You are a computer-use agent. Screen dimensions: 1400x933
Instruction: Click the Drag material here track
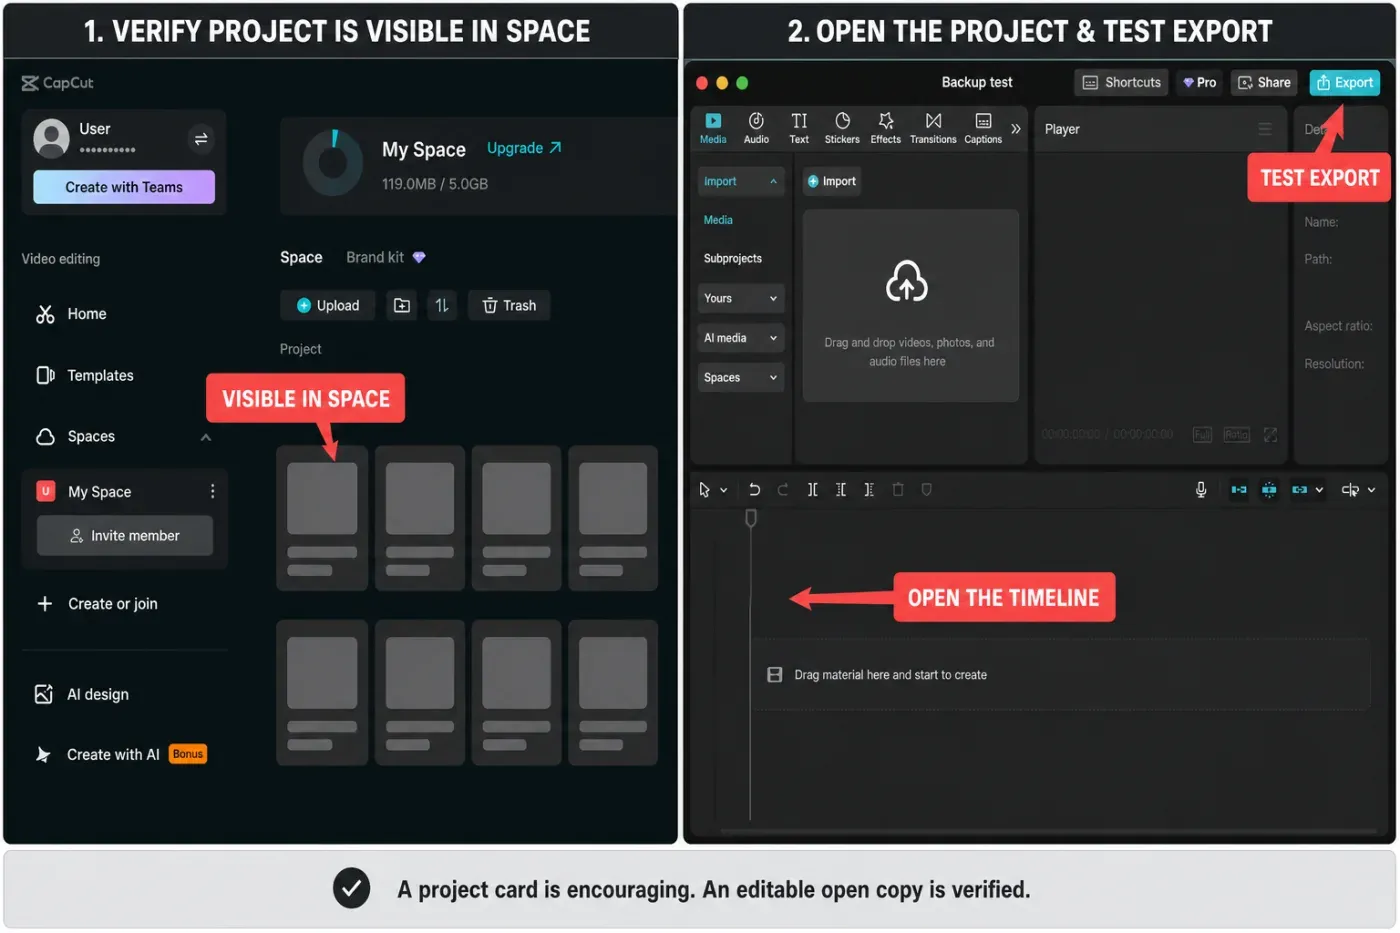click(x=1060, y=675)
